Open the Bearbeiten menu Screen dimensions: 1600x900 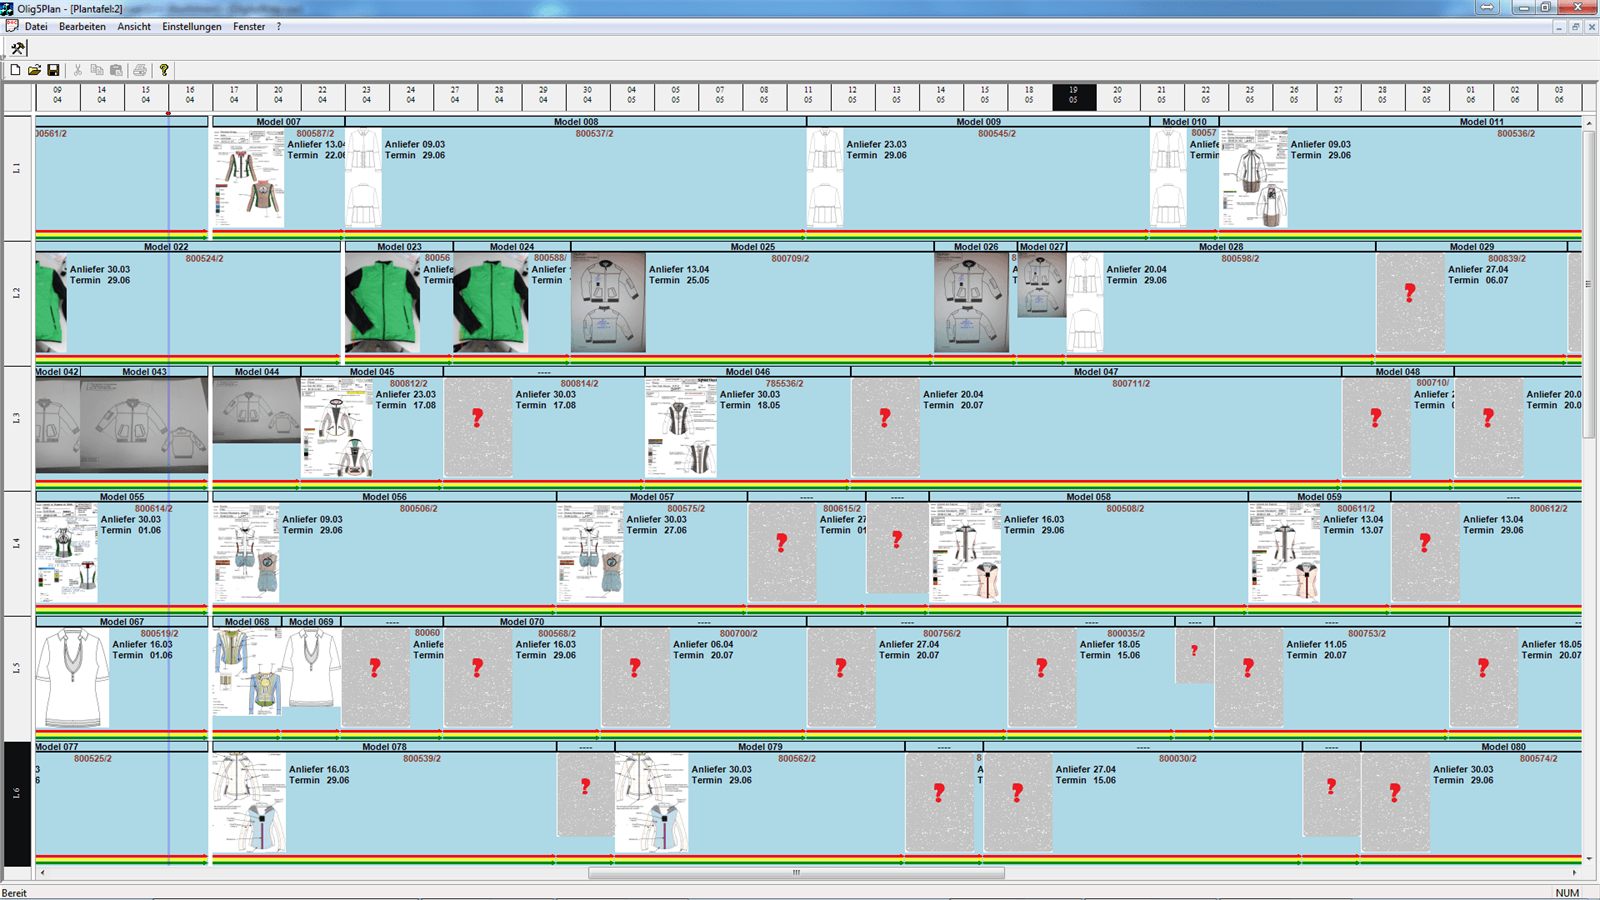coord(82,27)
